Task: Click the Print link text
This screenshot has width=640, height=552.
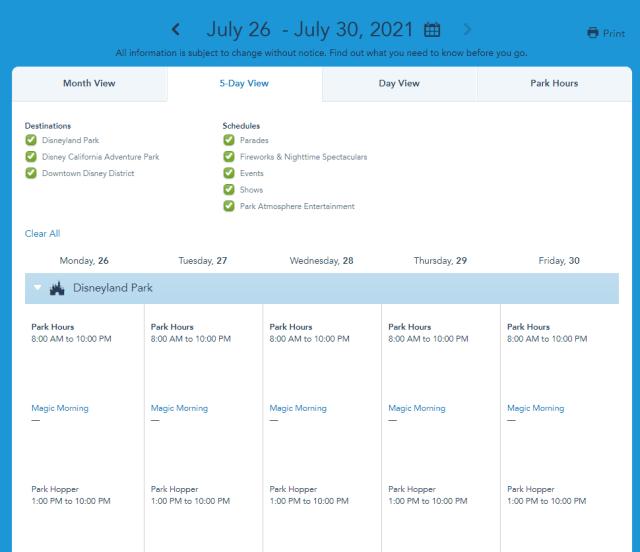Action: click(x=614, y=33)
